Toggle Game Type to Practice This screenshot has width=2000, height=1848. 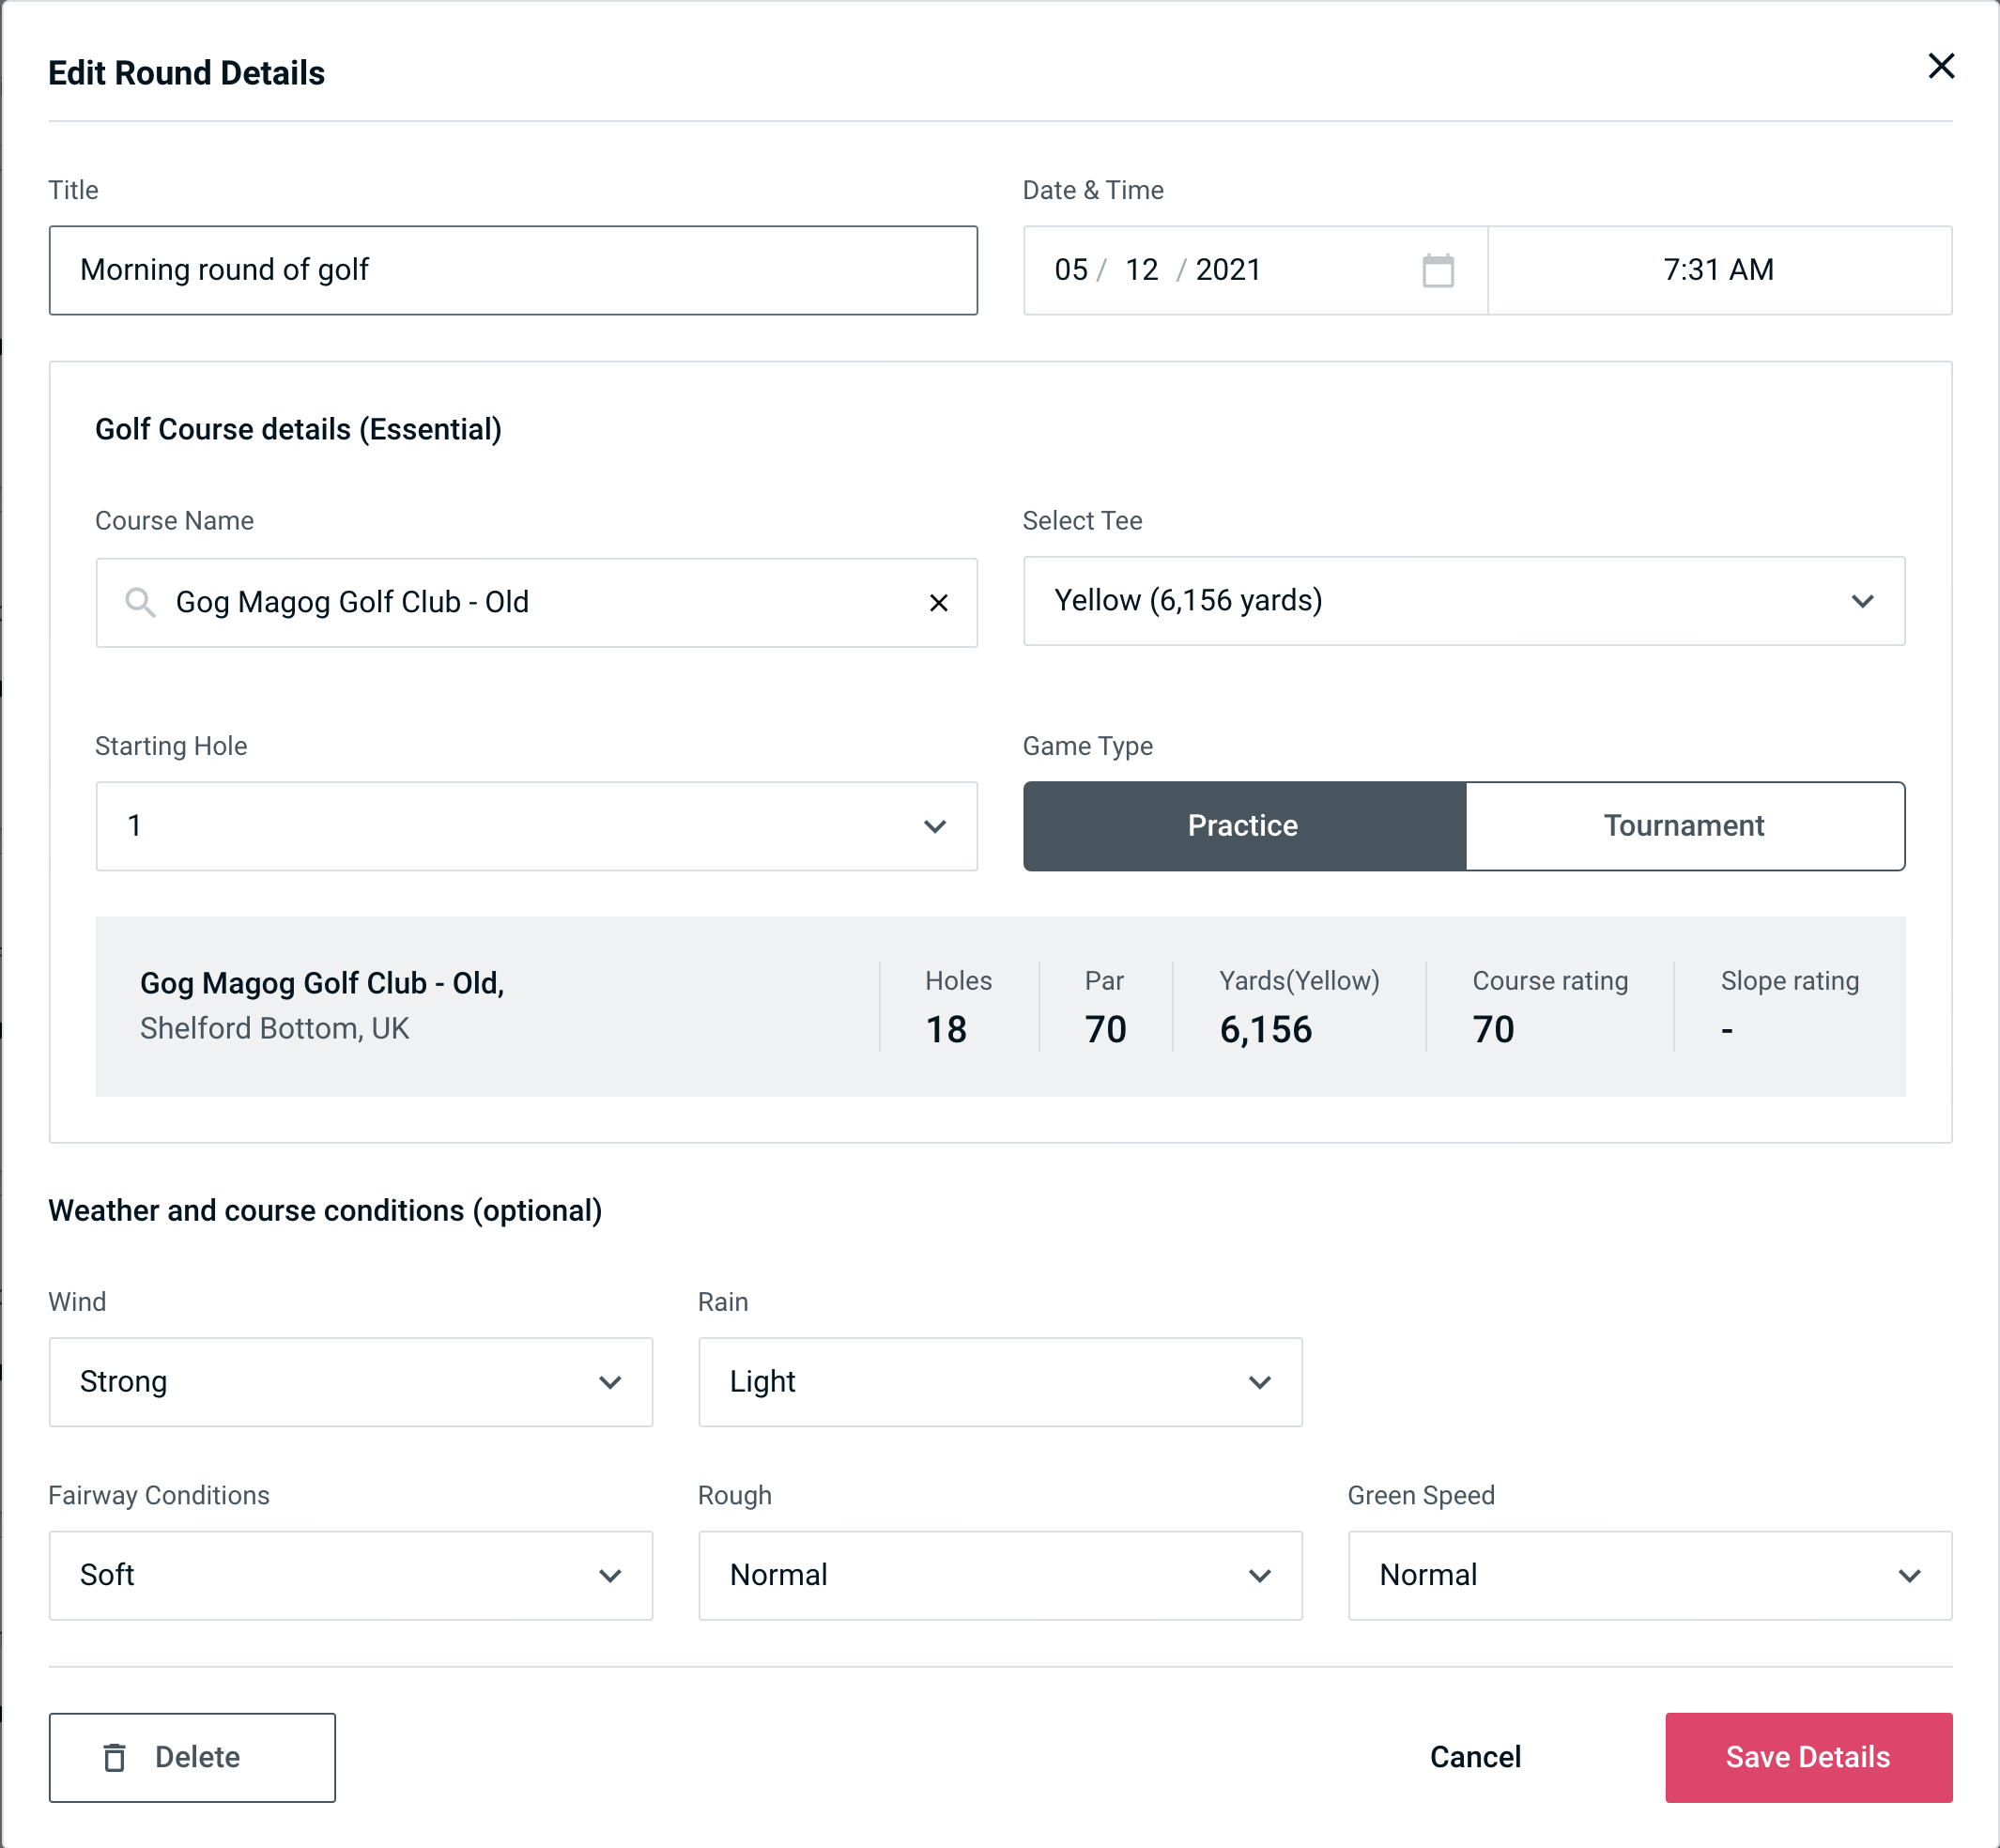tap(1242, 825)
